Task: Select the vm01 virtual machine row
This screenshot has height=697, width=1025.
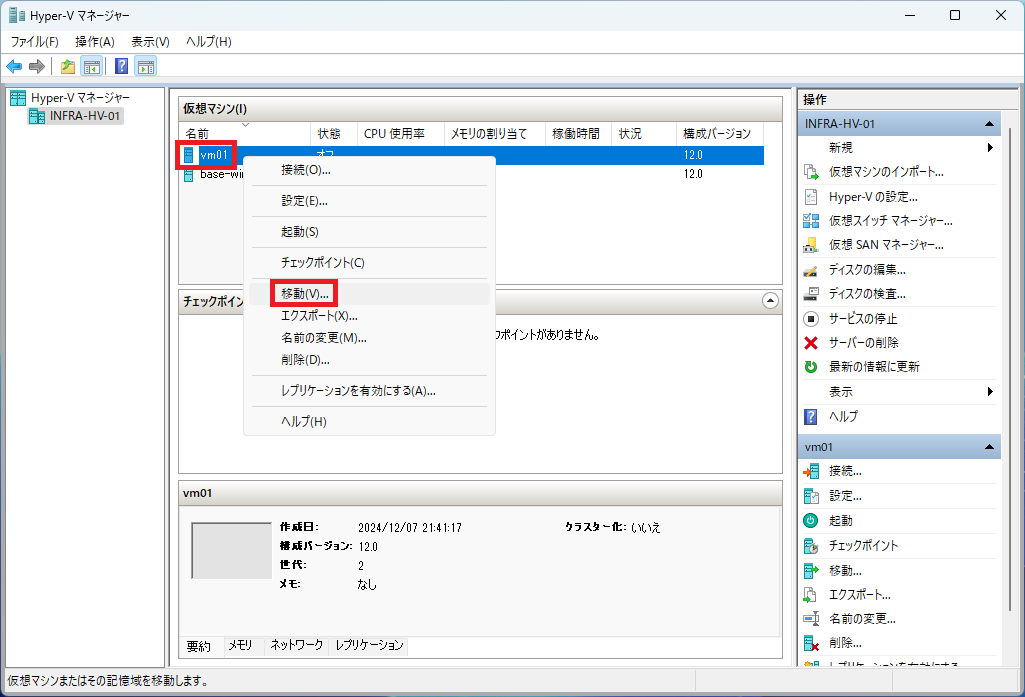Action: coord(471,155)
